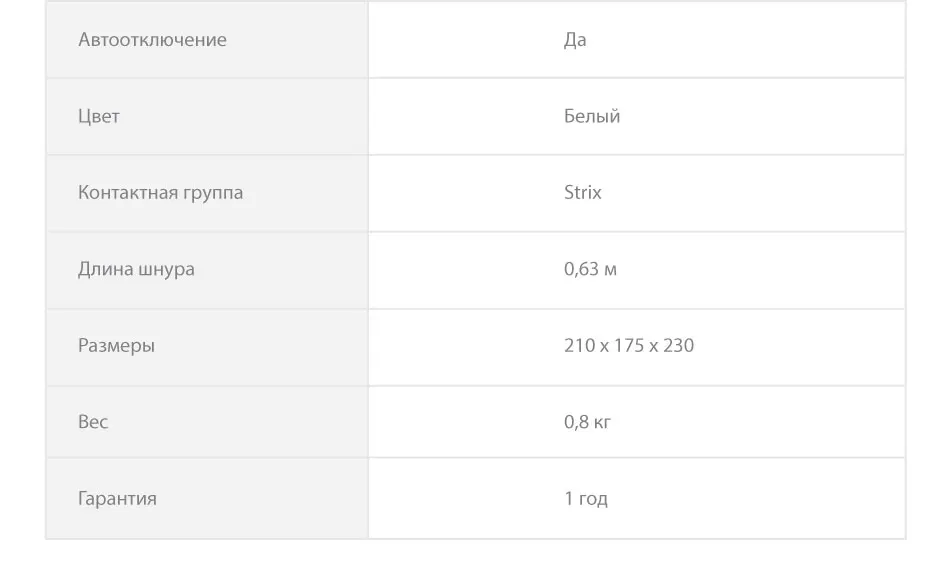
Task: Click the number 175 in dimensions
Action: click(x=629, y=345)
